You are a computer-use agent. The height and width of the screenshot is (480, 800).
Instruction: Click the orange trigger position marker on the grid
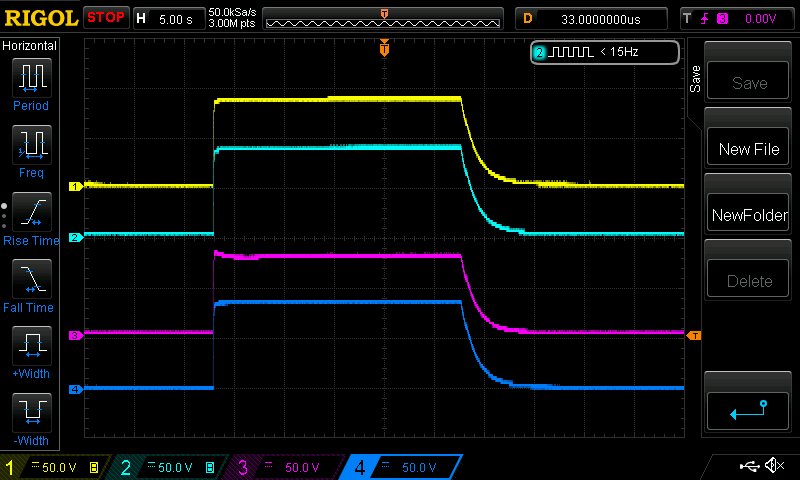click(x=385, y=48)
